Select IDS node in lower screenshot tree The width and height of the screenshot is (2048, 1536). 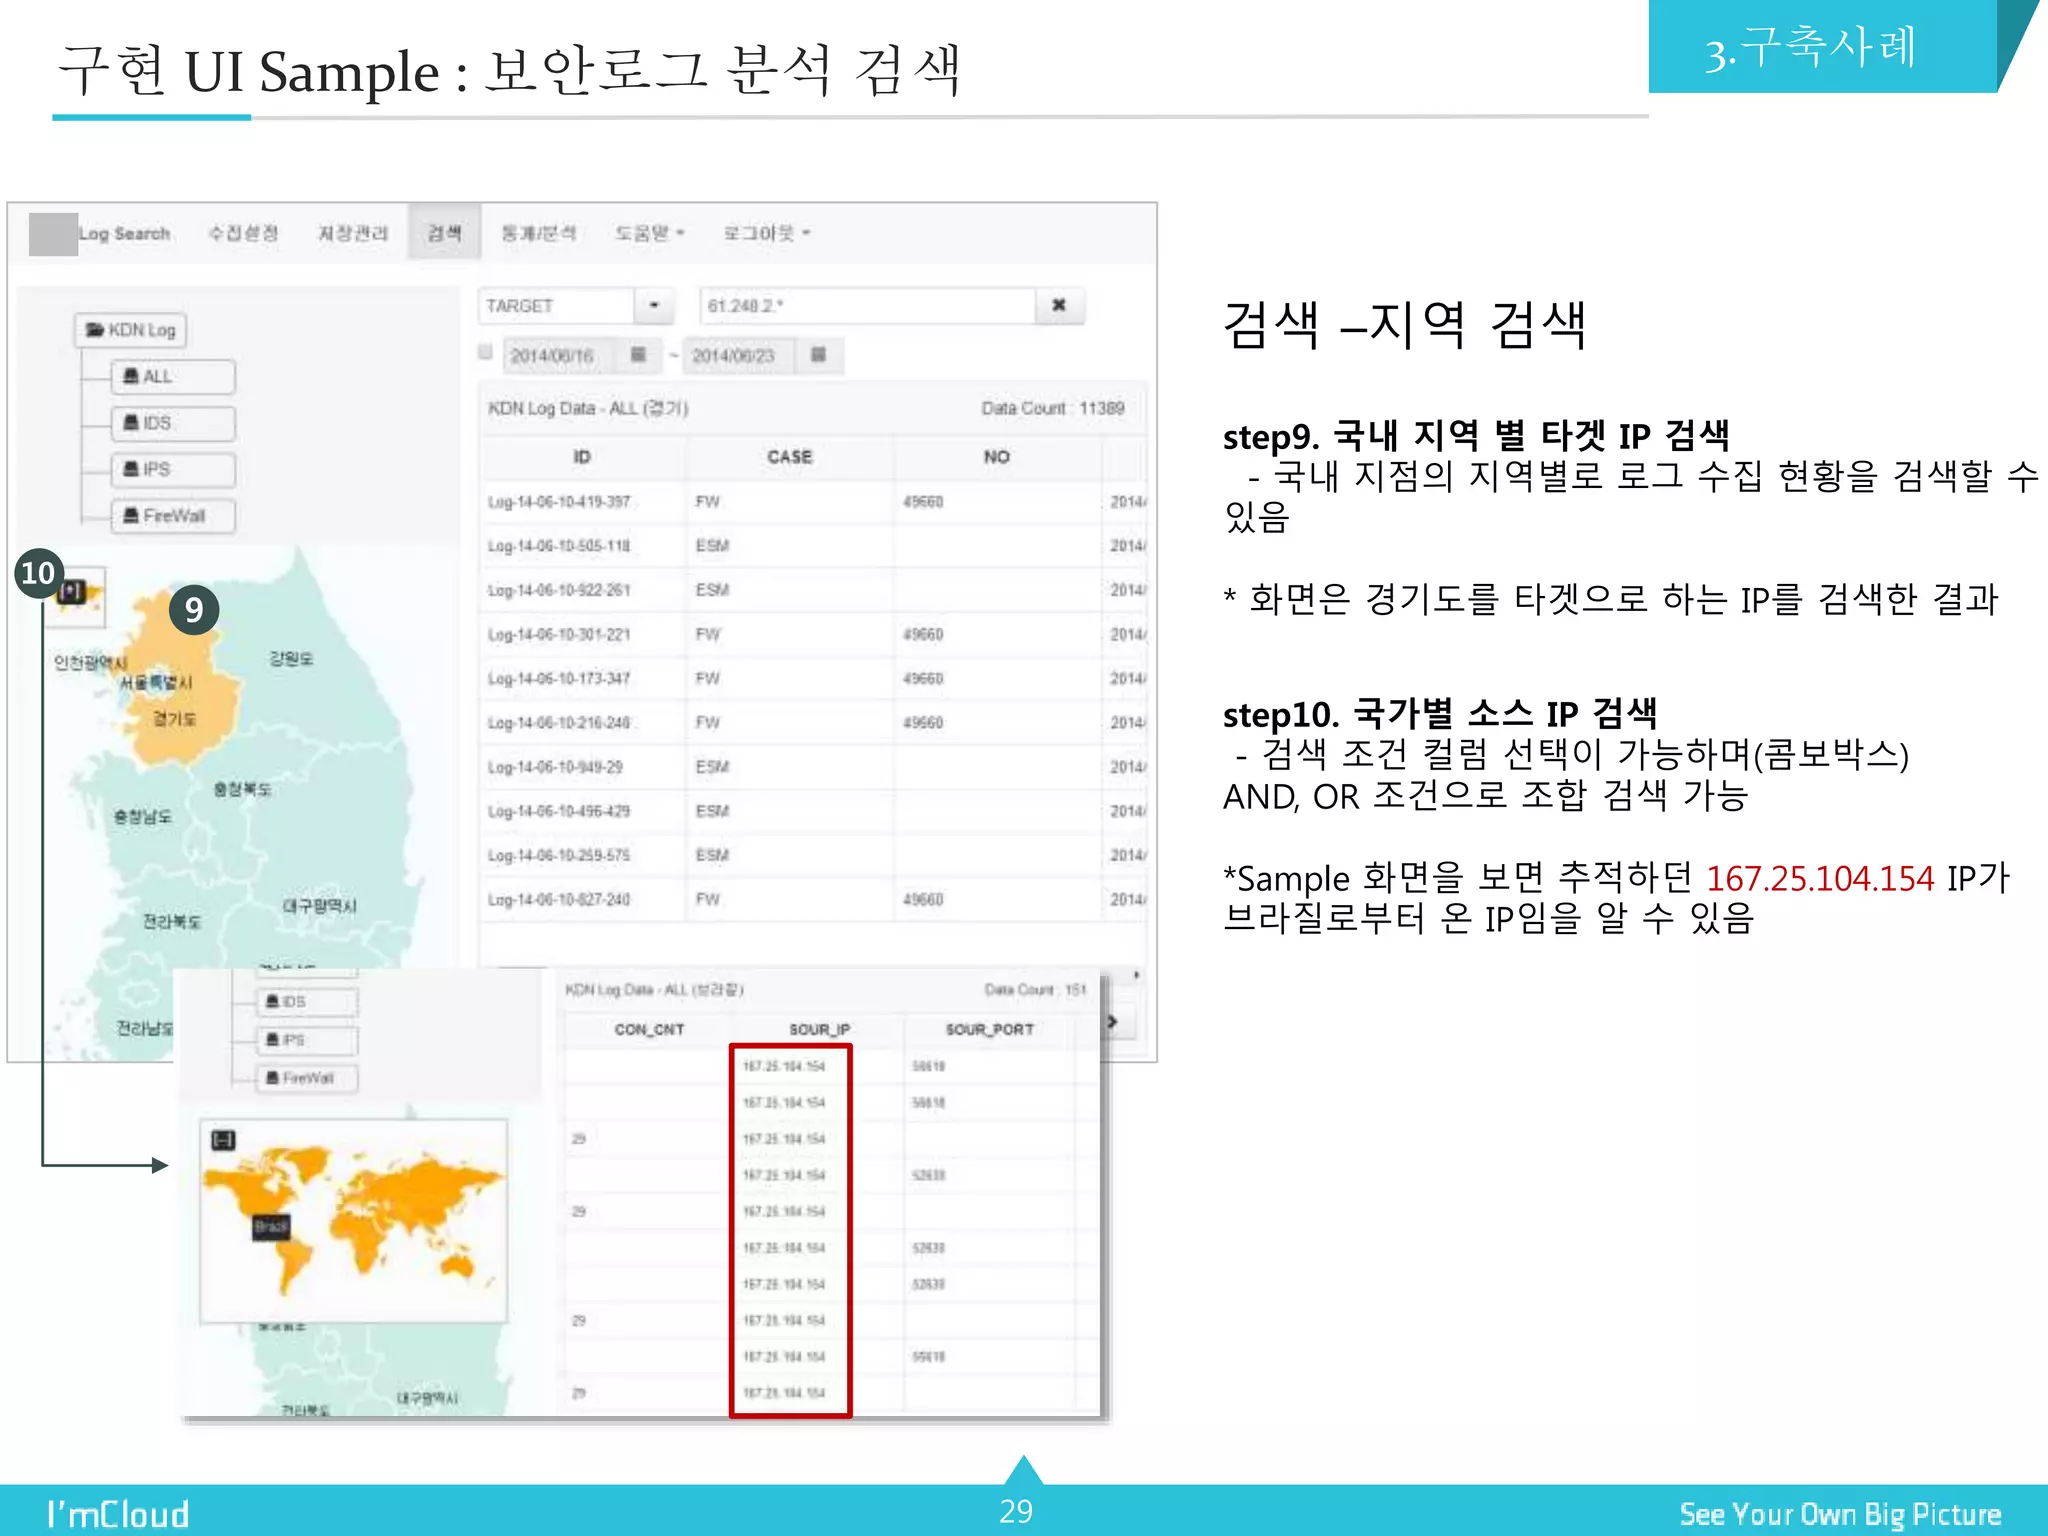coord(307,1002)
